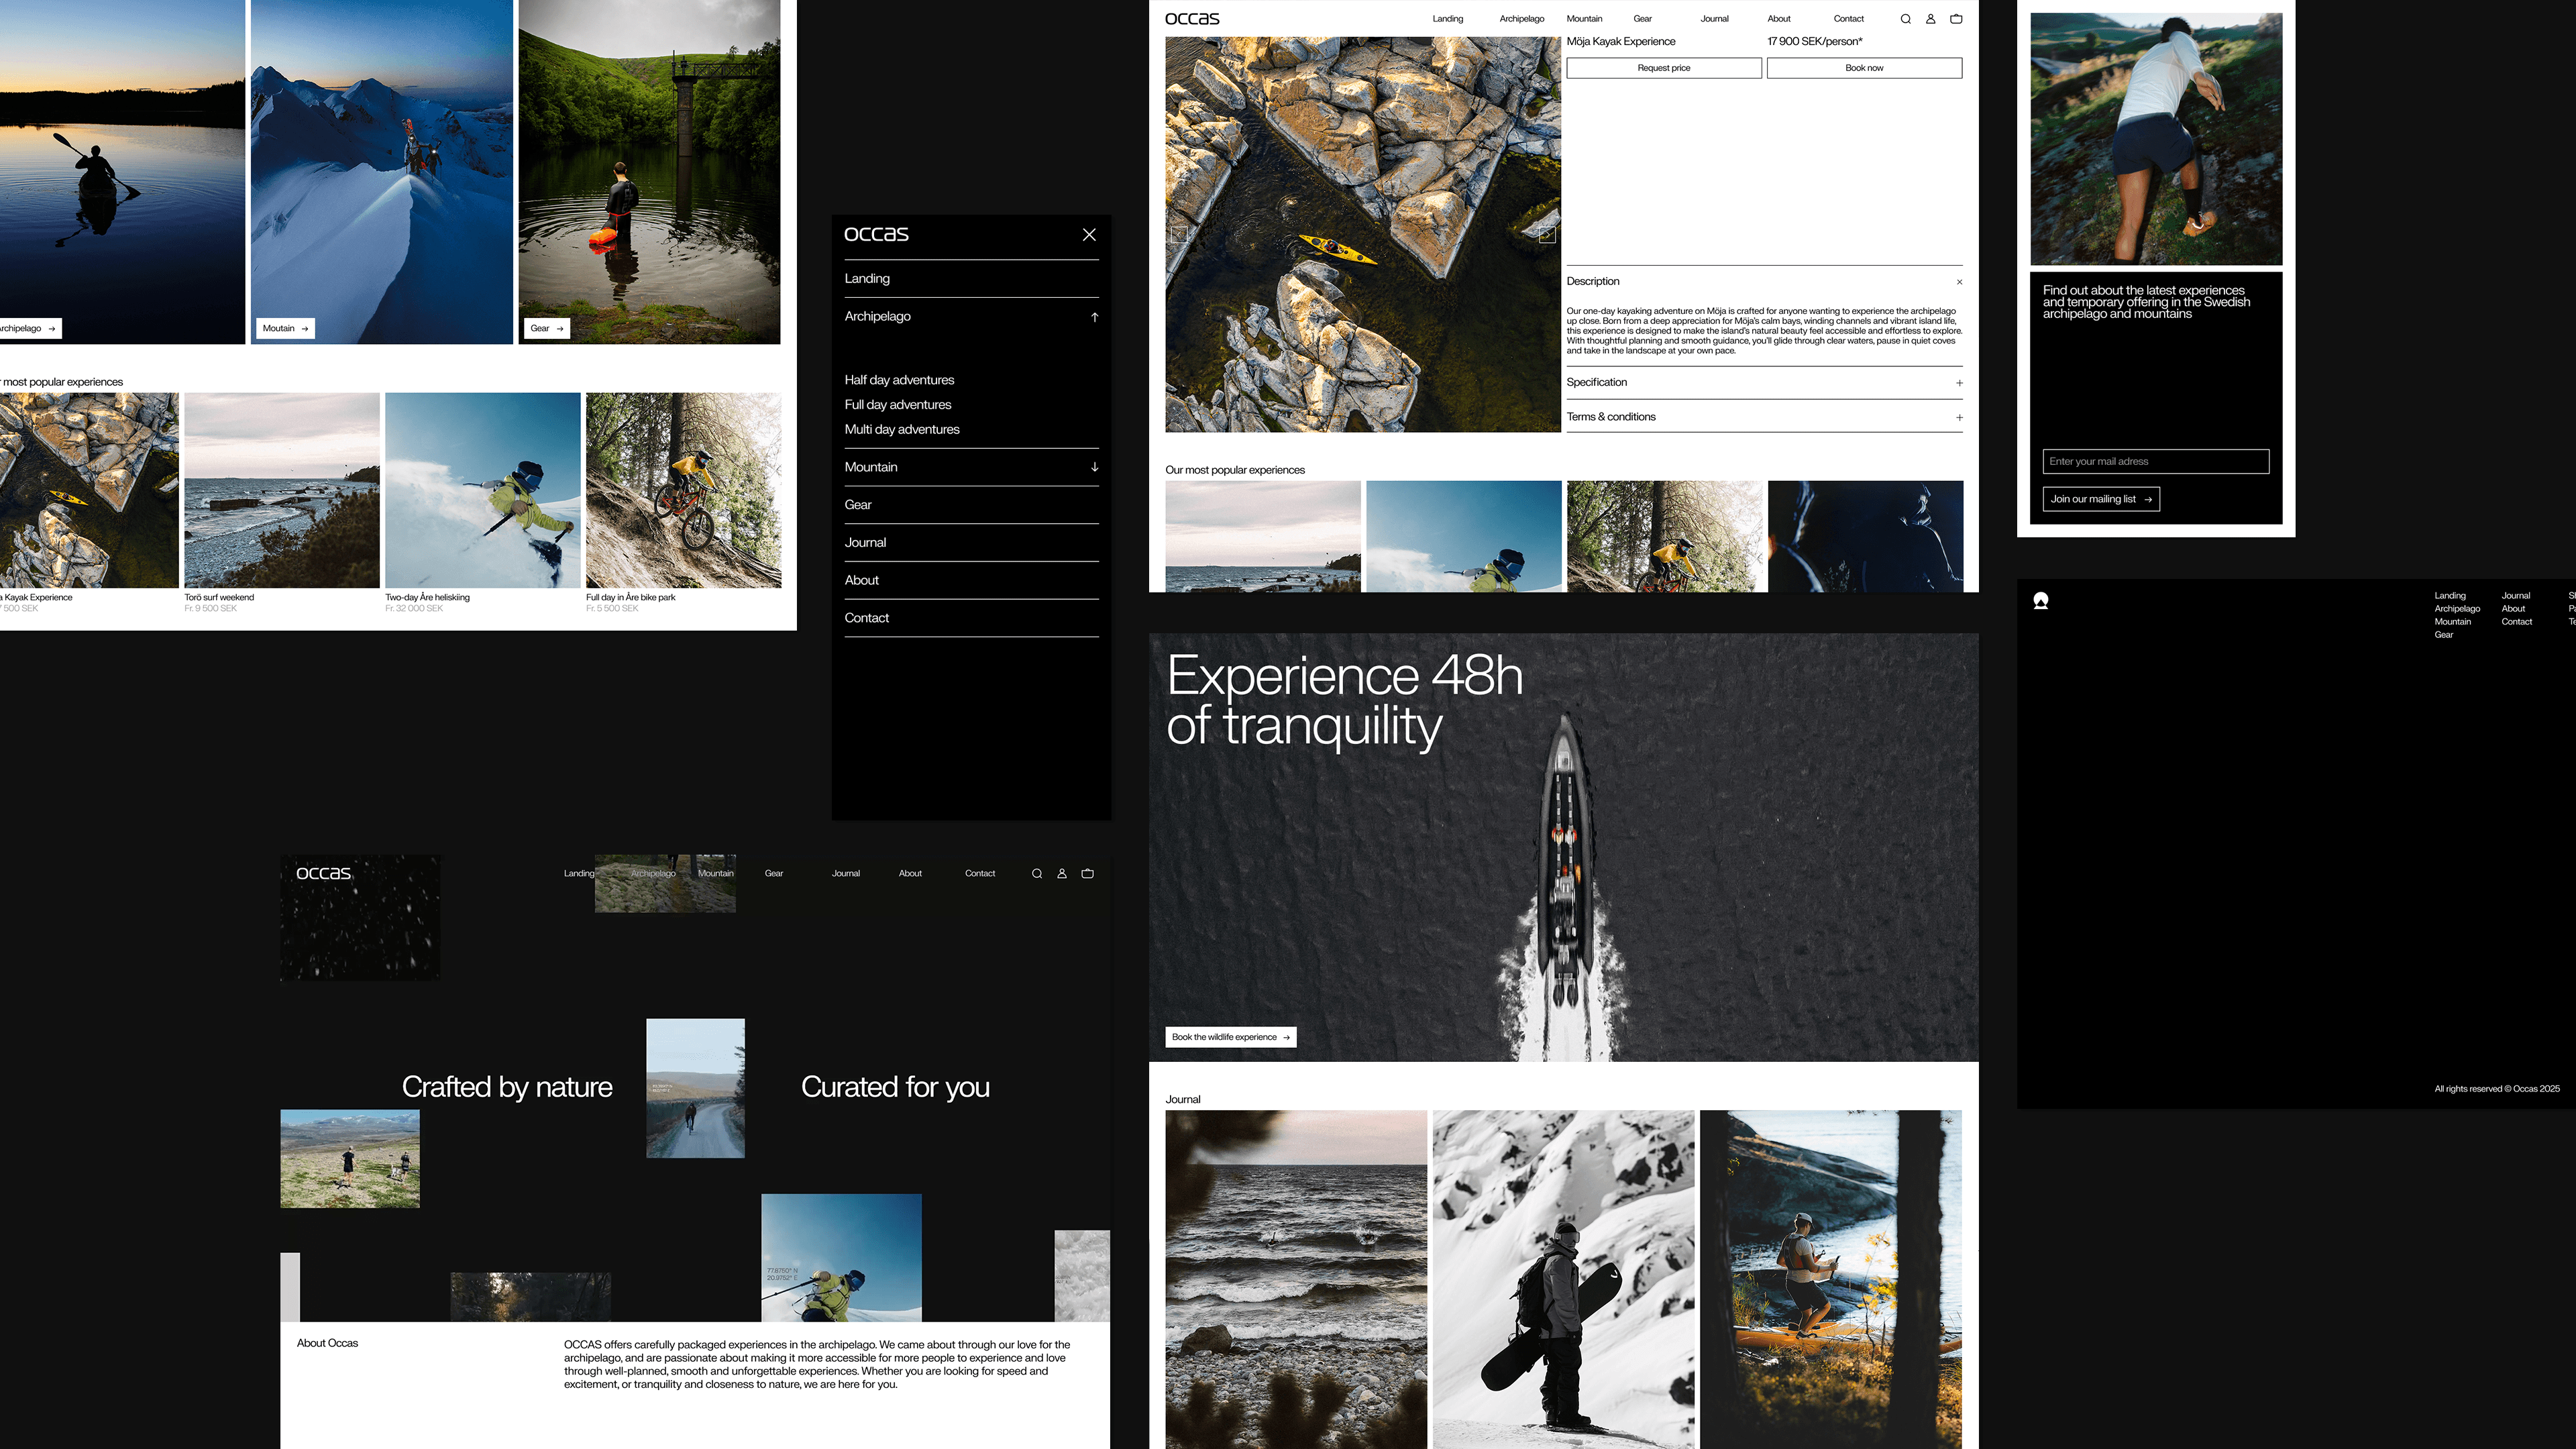Expand the Terms & conditions section
Image resolution: width=2576 pixels, height=1449 pixels.
pos(1959,418)
